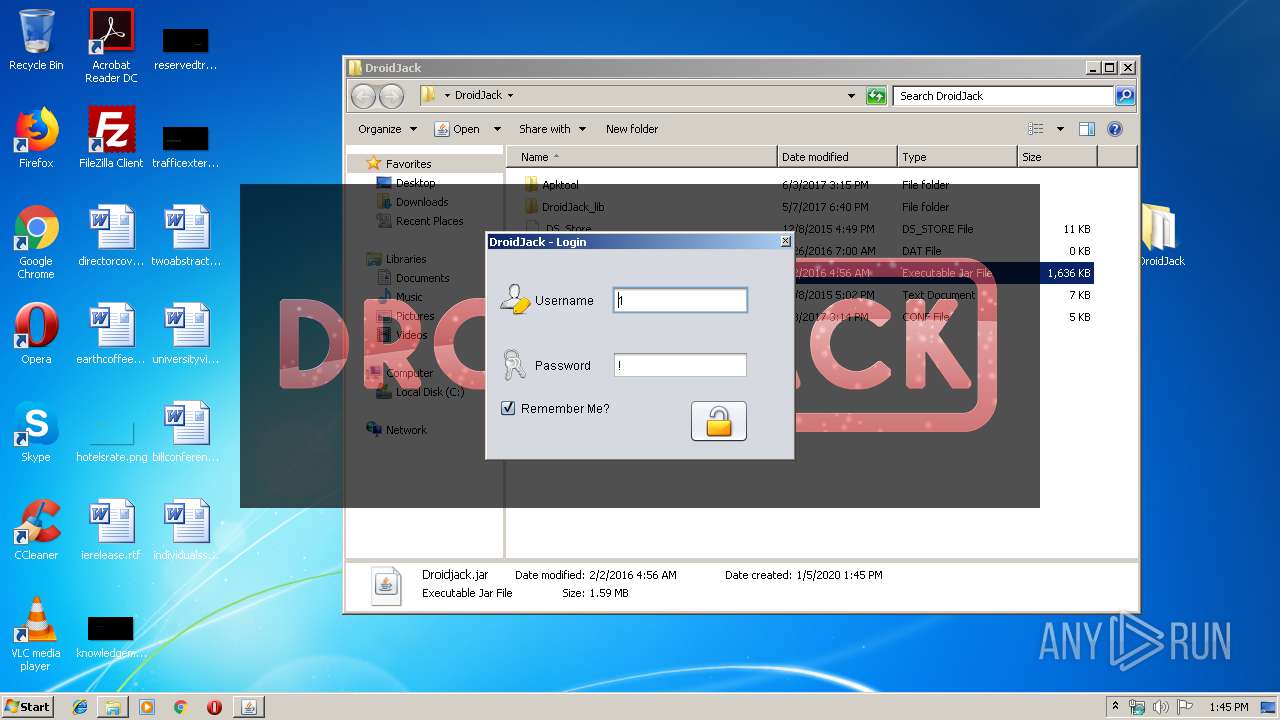Focus the Username input field
The width and height of the screenshot is (1280, 720).
680,300
